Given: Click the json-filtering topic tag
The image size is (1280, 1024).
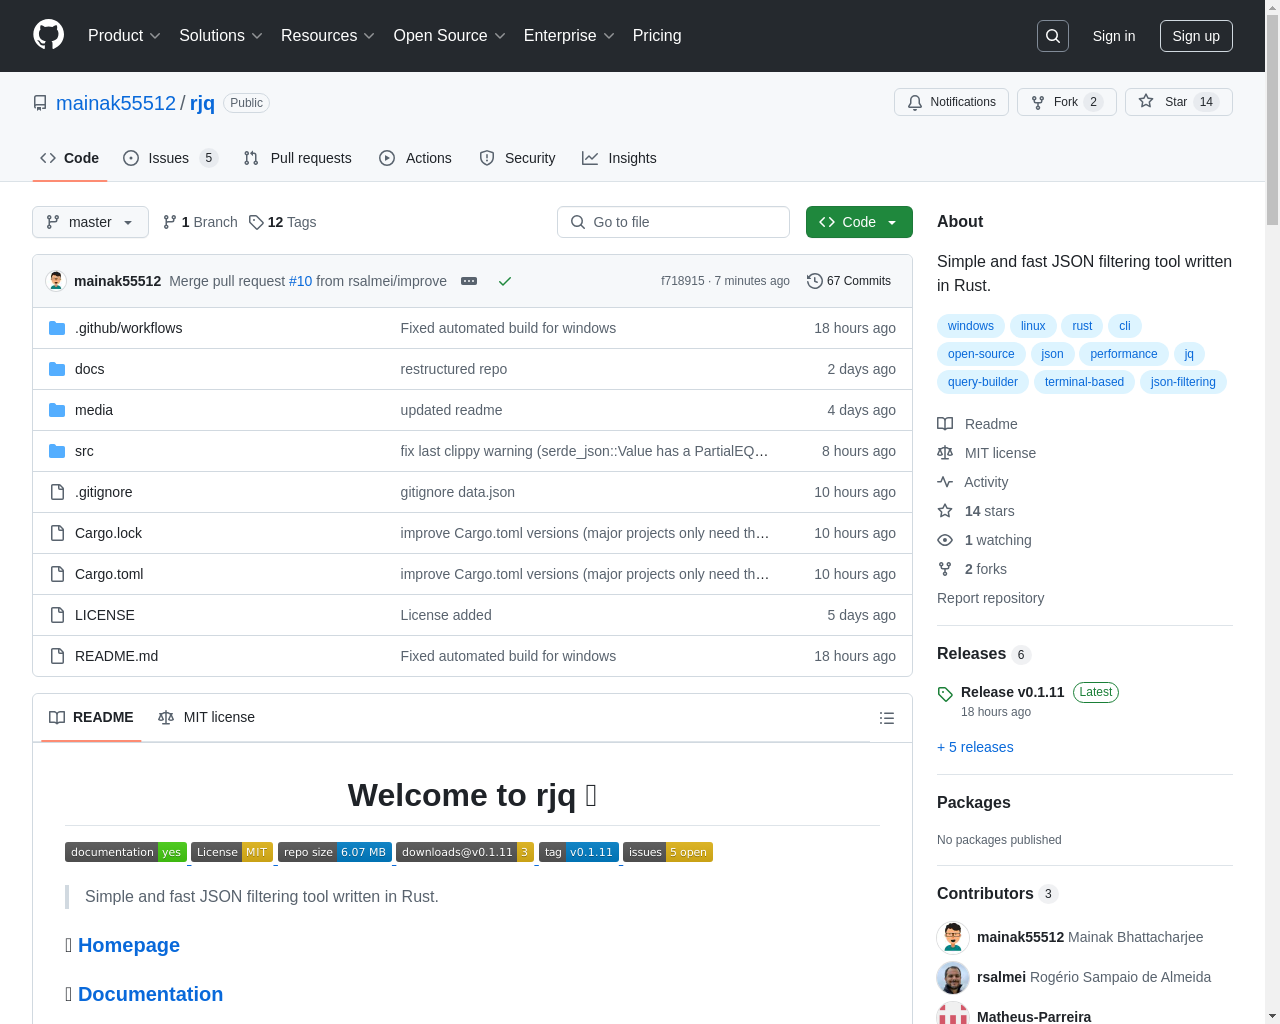Looking at the screenshot, I should pyautogui.click(x=1183, y=382).
